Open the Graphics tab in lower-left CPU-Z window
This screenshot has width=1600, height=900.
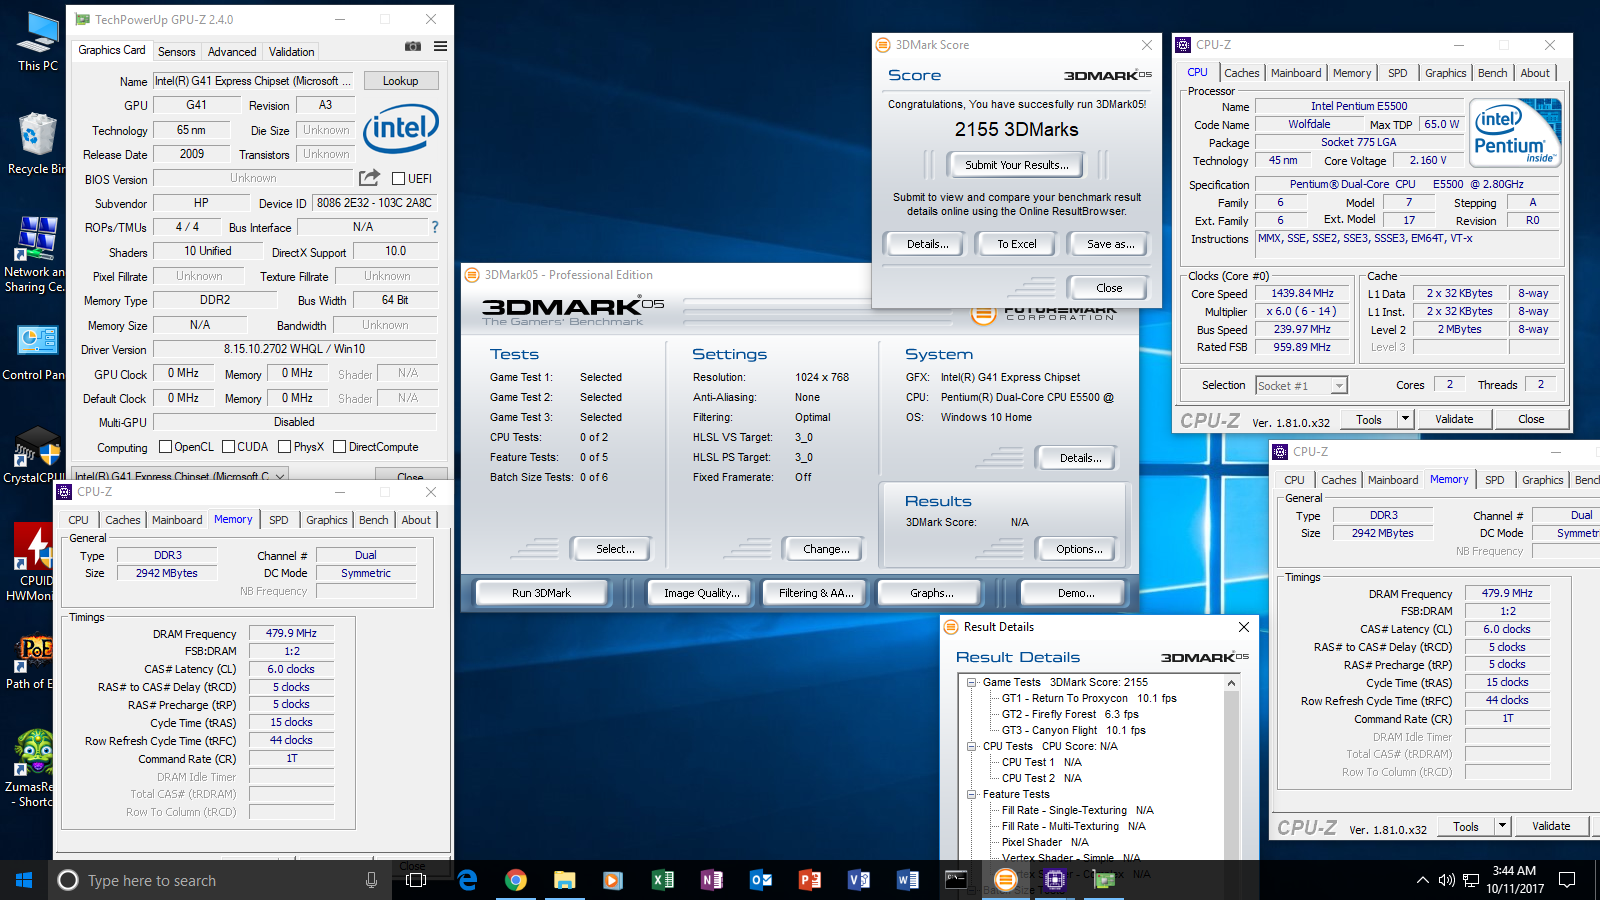coord(327,520)
